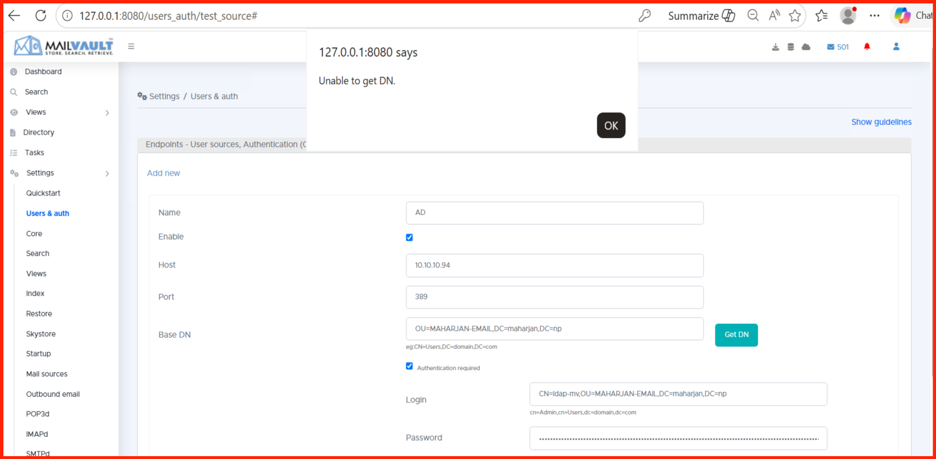Click the Get DN button
Image resolution: width=936 pixels, height=459 pixels.
pyautogui.click(x=736, y=334)
